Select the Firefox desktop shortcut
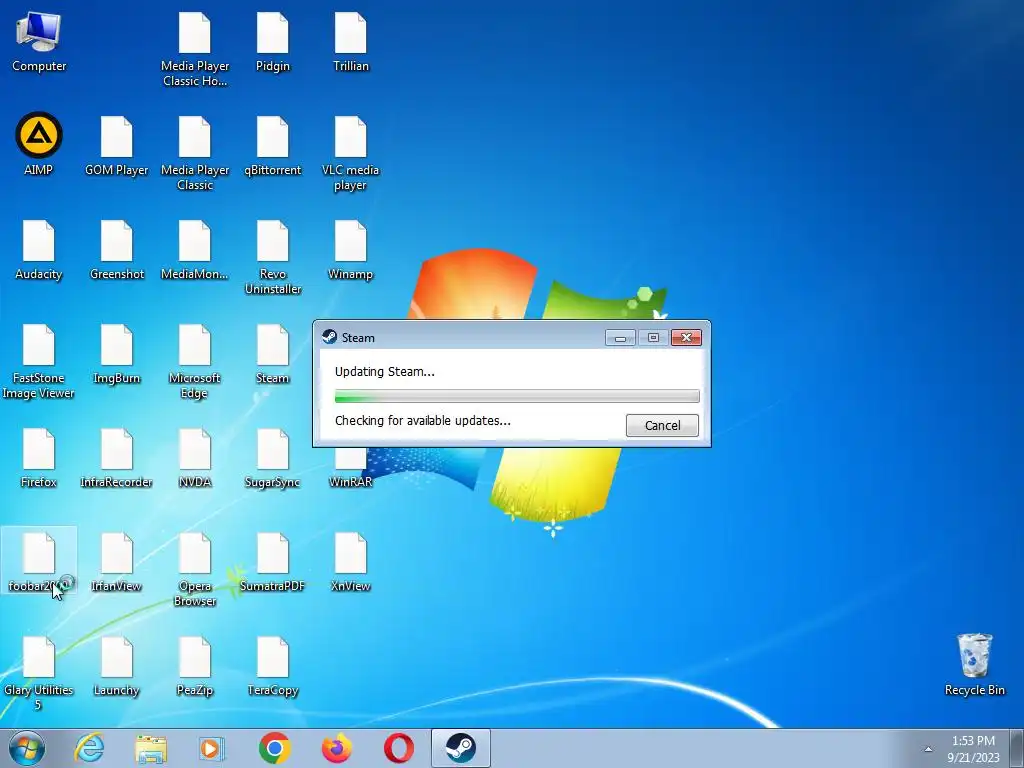1024x768 pixels. pyautogui.click(x=39, y=458)
